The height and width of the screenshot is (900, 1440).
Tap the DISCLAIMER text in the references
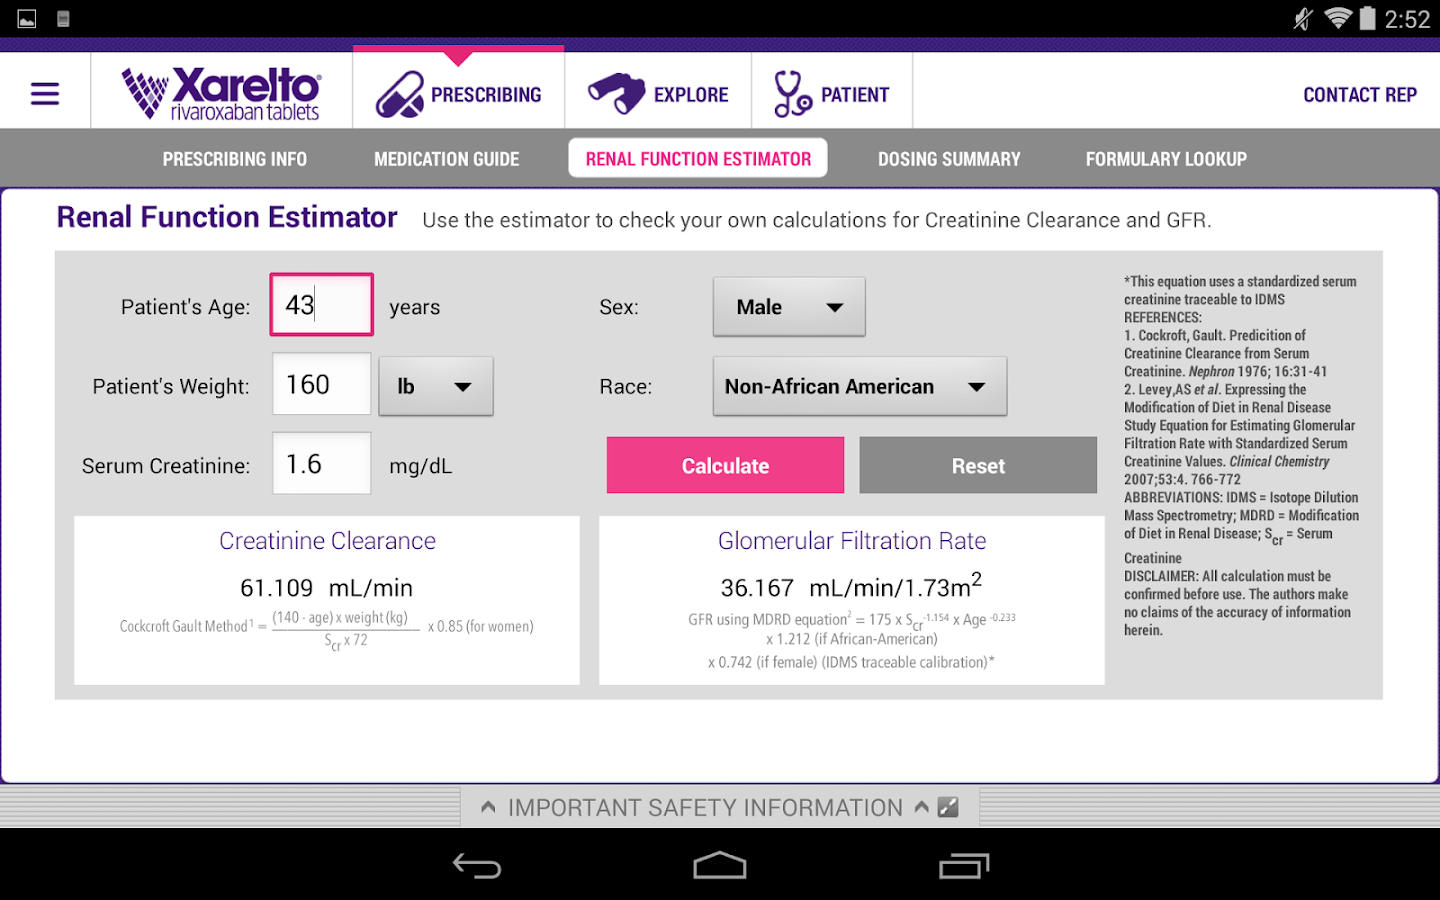1237,603
